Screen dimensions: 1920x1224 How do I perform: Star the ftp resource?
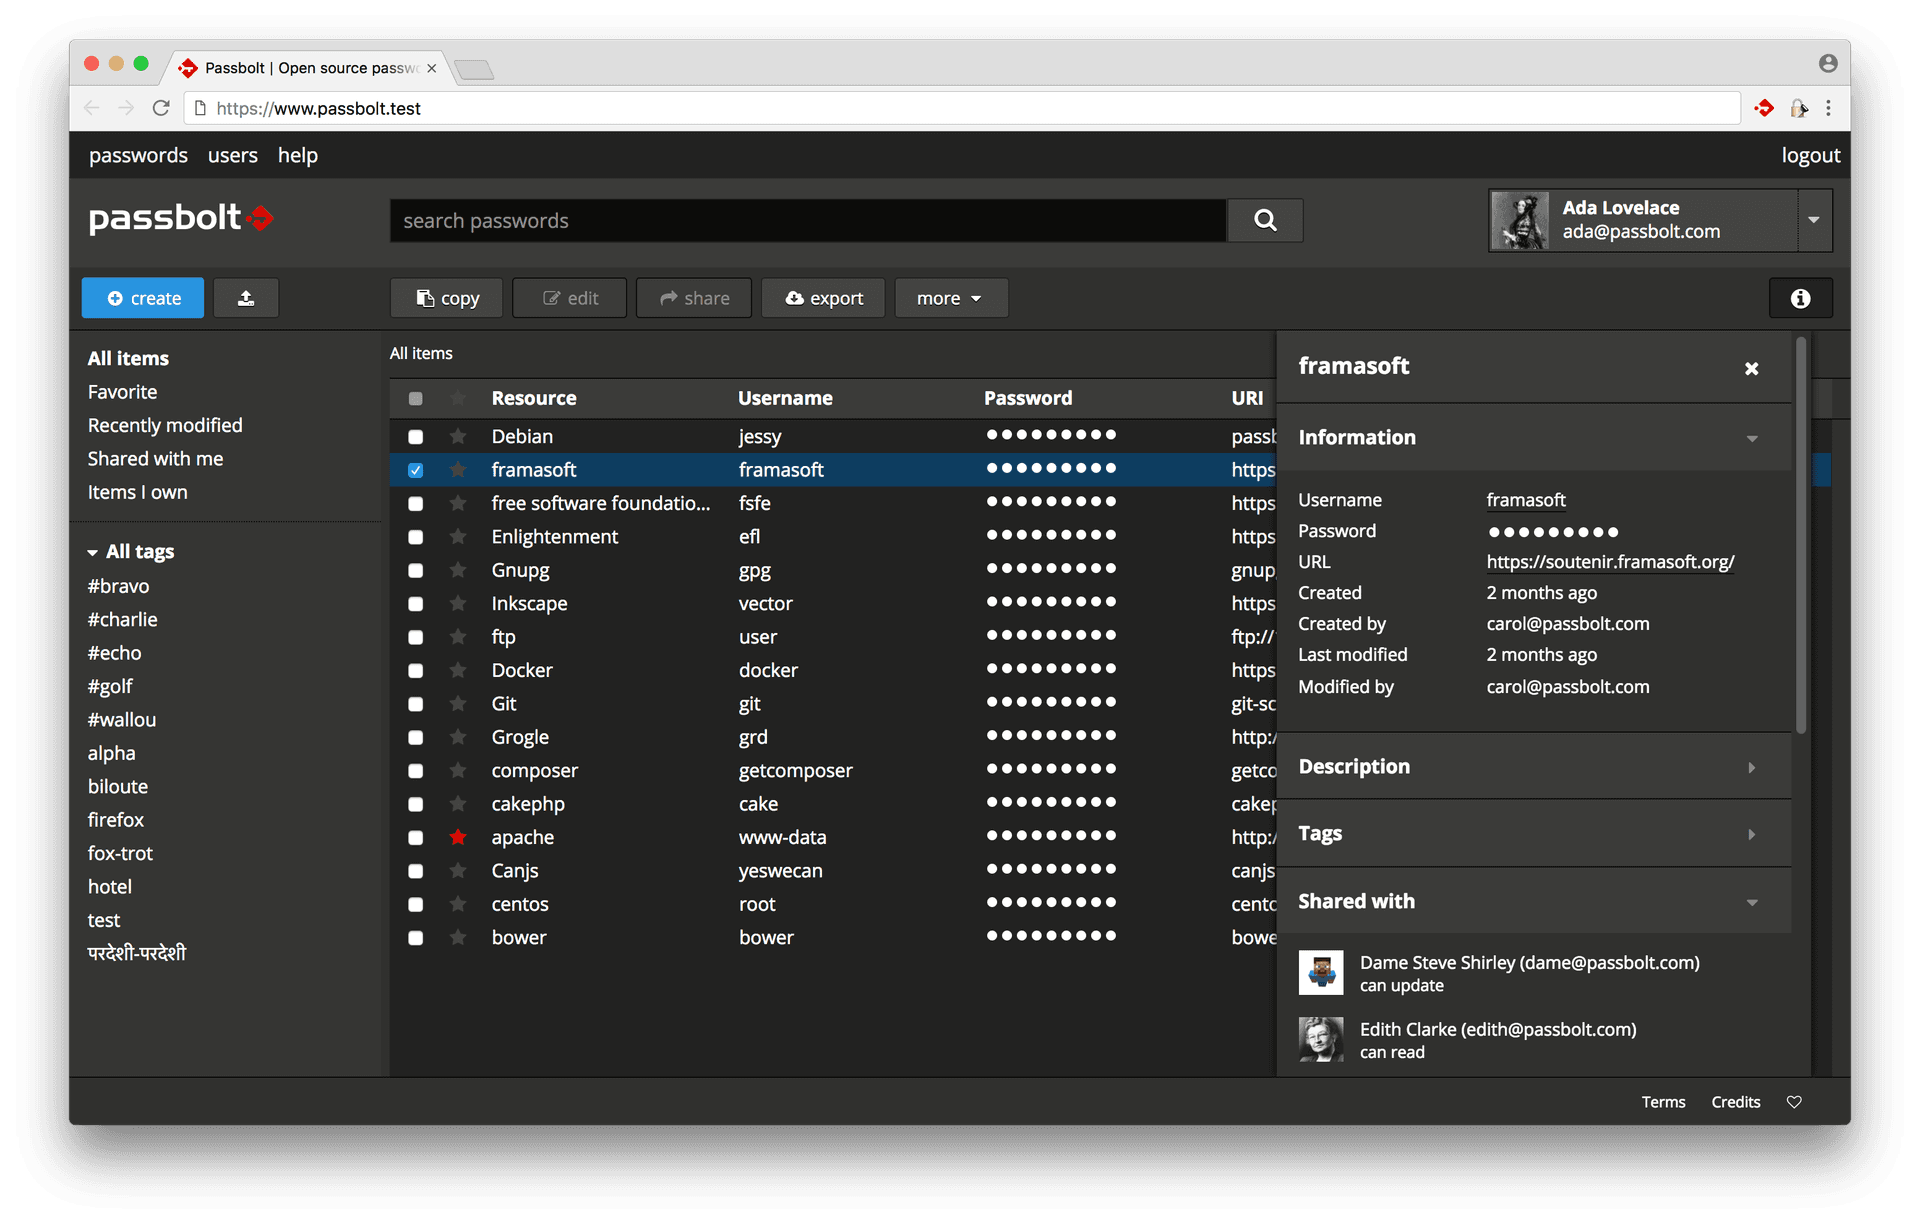pos(458,637)
